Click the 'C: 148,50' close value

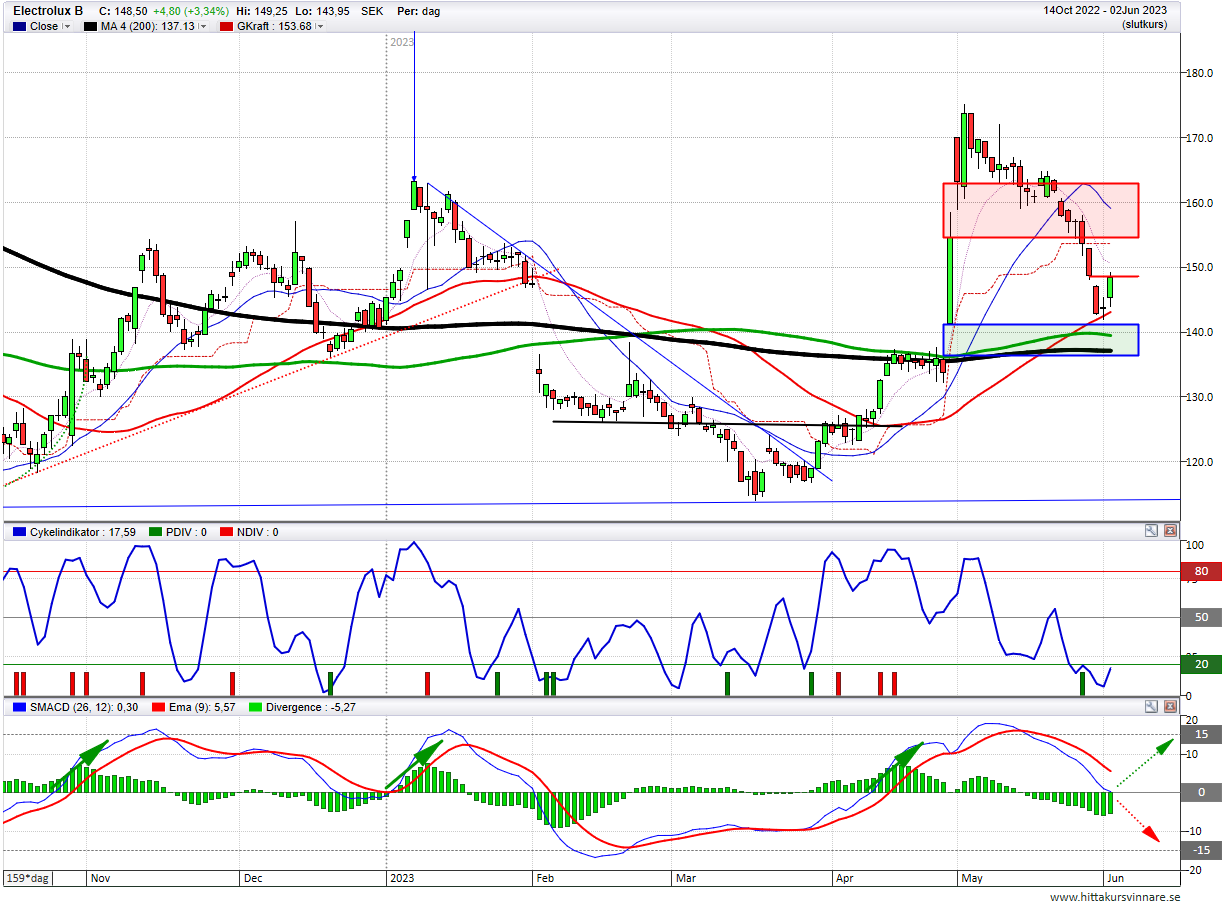124,11
